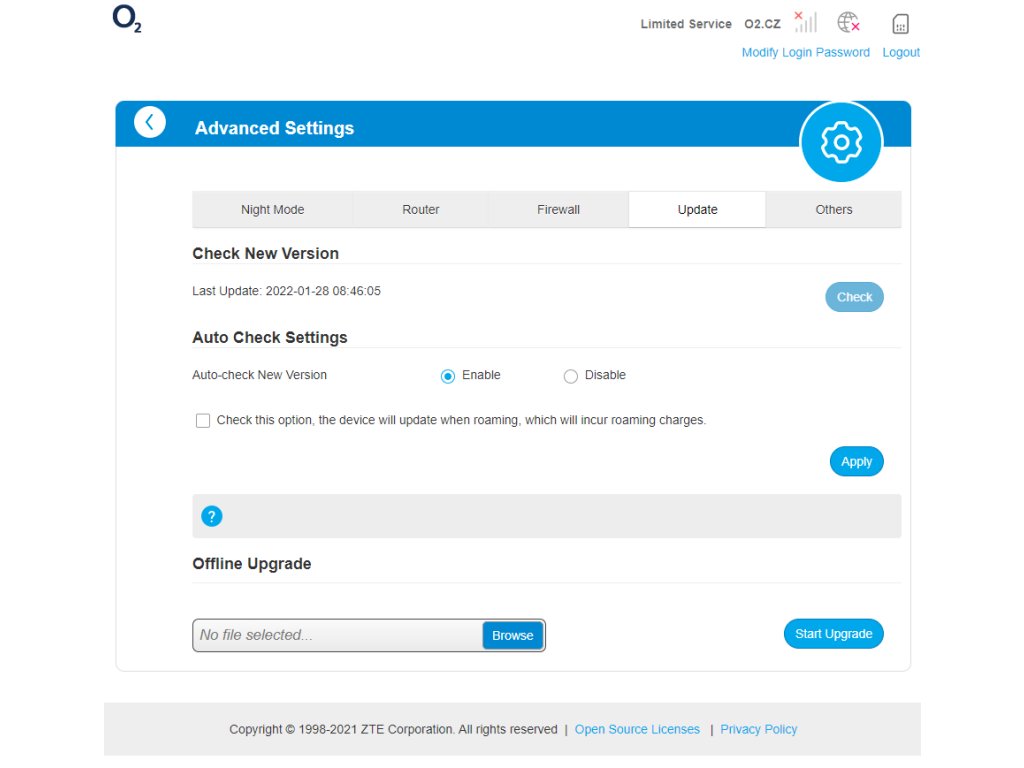Click the settings gear icon
The height and width of the screenshot is (768, 1024).
point(841,143)
